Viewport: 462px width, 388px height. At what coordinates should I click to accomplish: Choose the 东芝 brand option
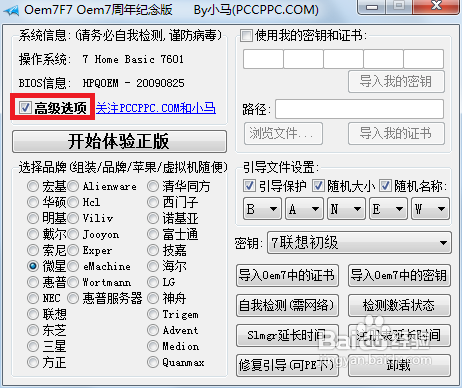point(33,330)
